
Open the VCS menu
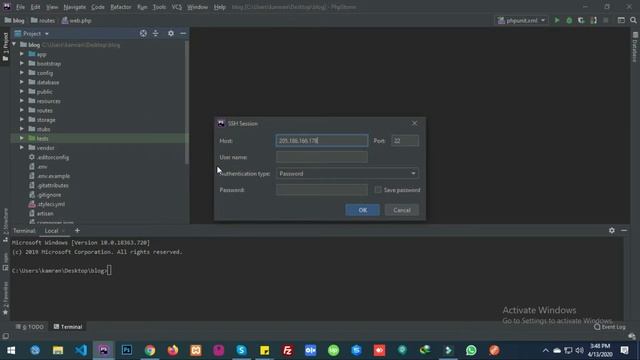tap(176, 7)
